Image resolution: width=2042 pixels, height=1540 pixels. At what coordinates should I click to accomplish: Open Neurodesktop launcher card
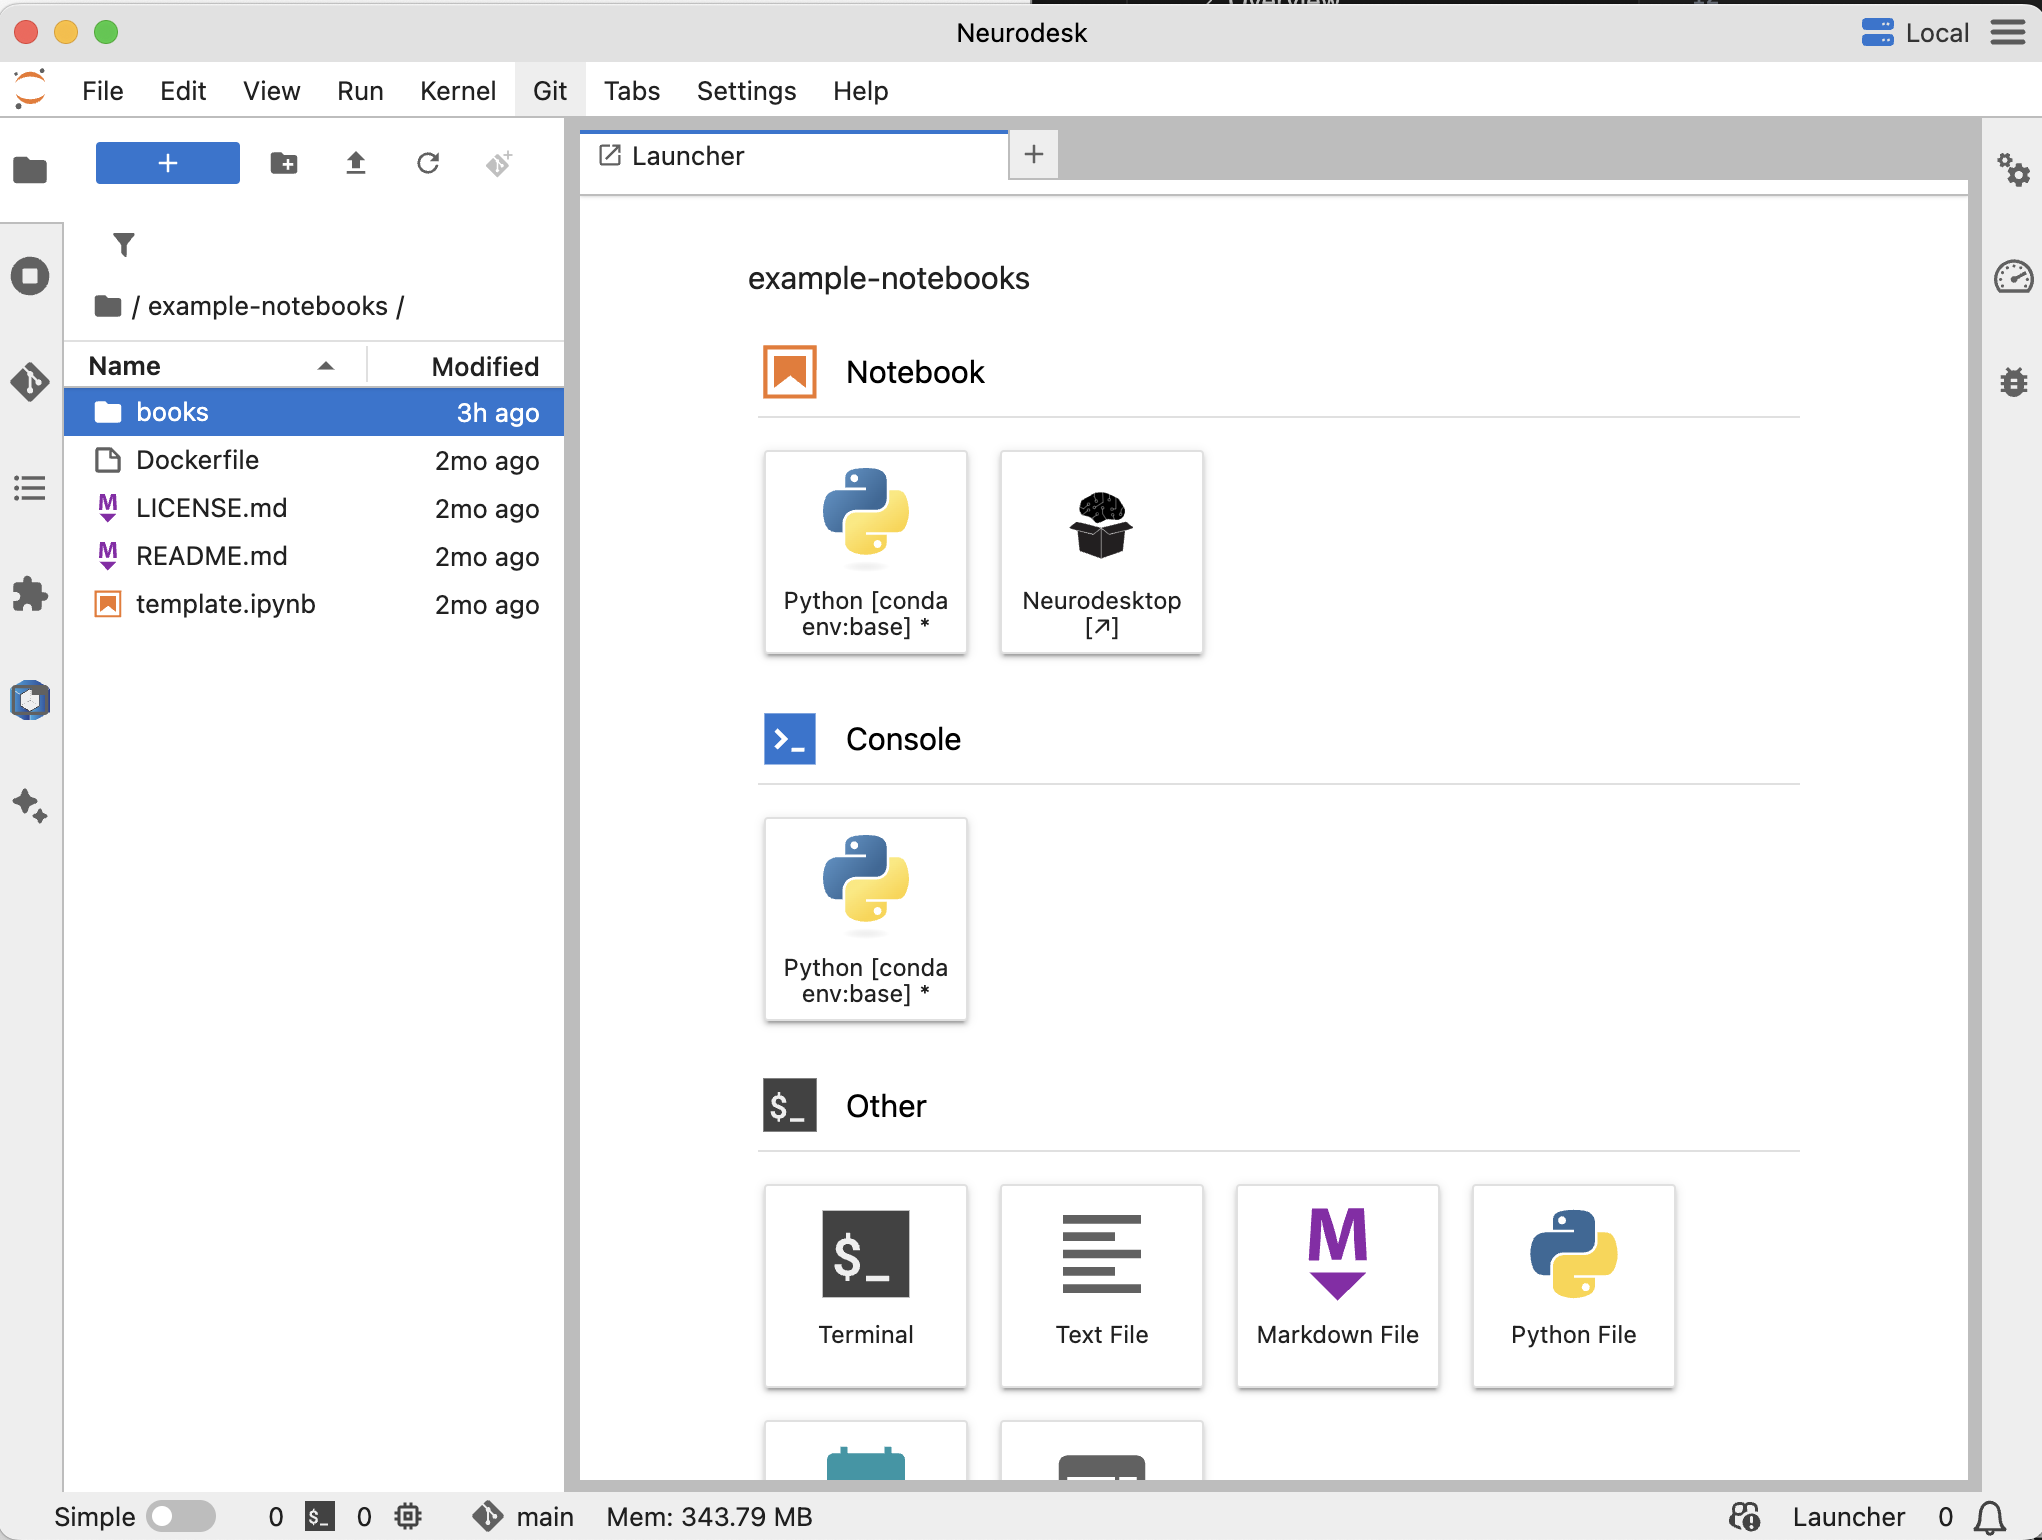pyautogui.click(x=1101, y=552)
